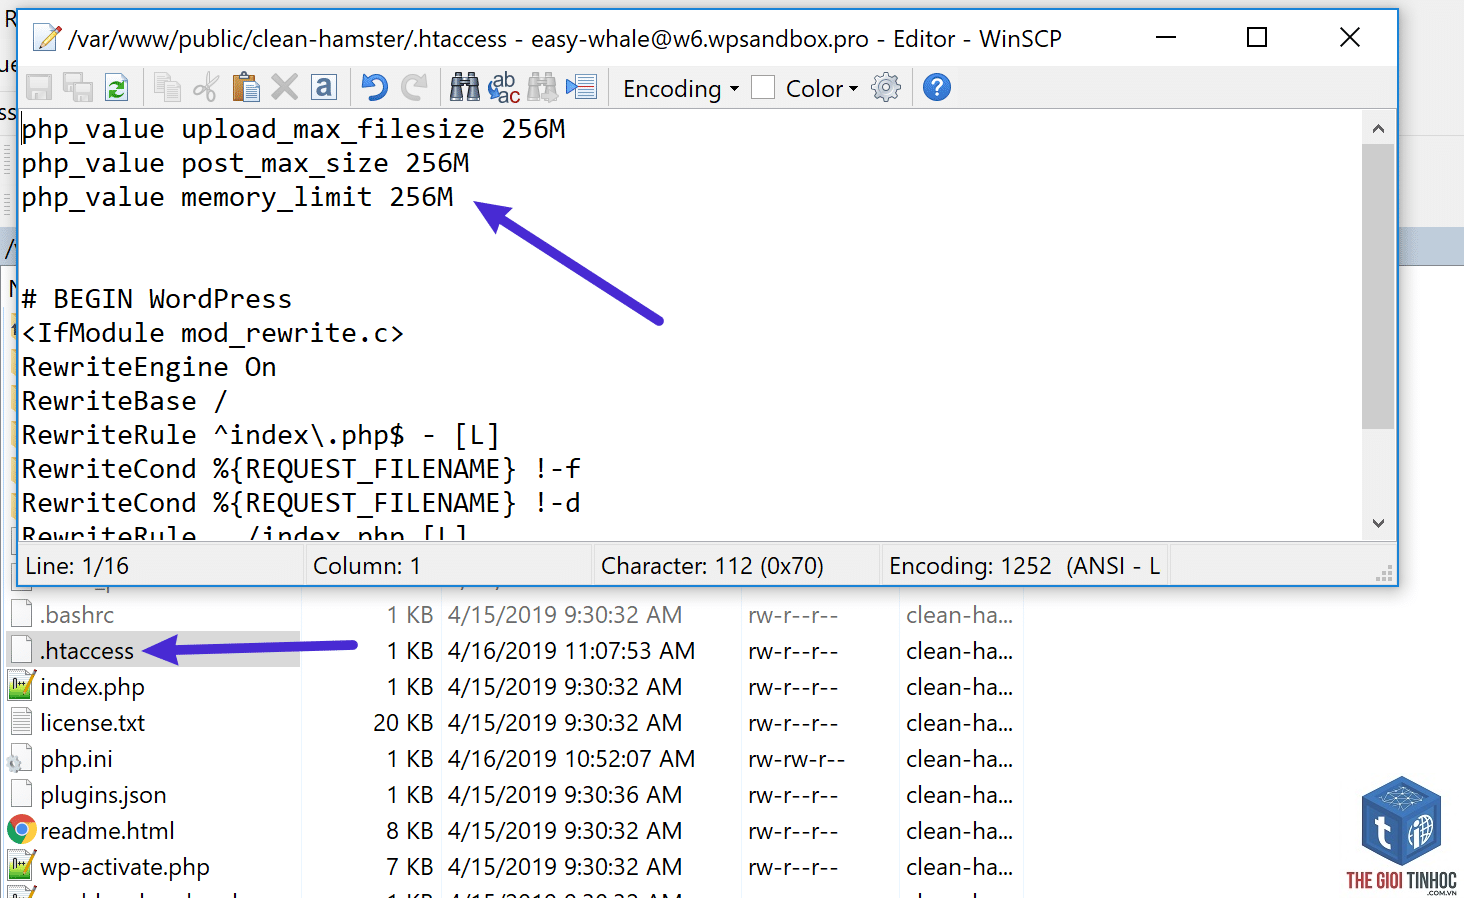Click the Redo arrow icon
Viewport: 1464px width, 898px height.
click(414, 88)
